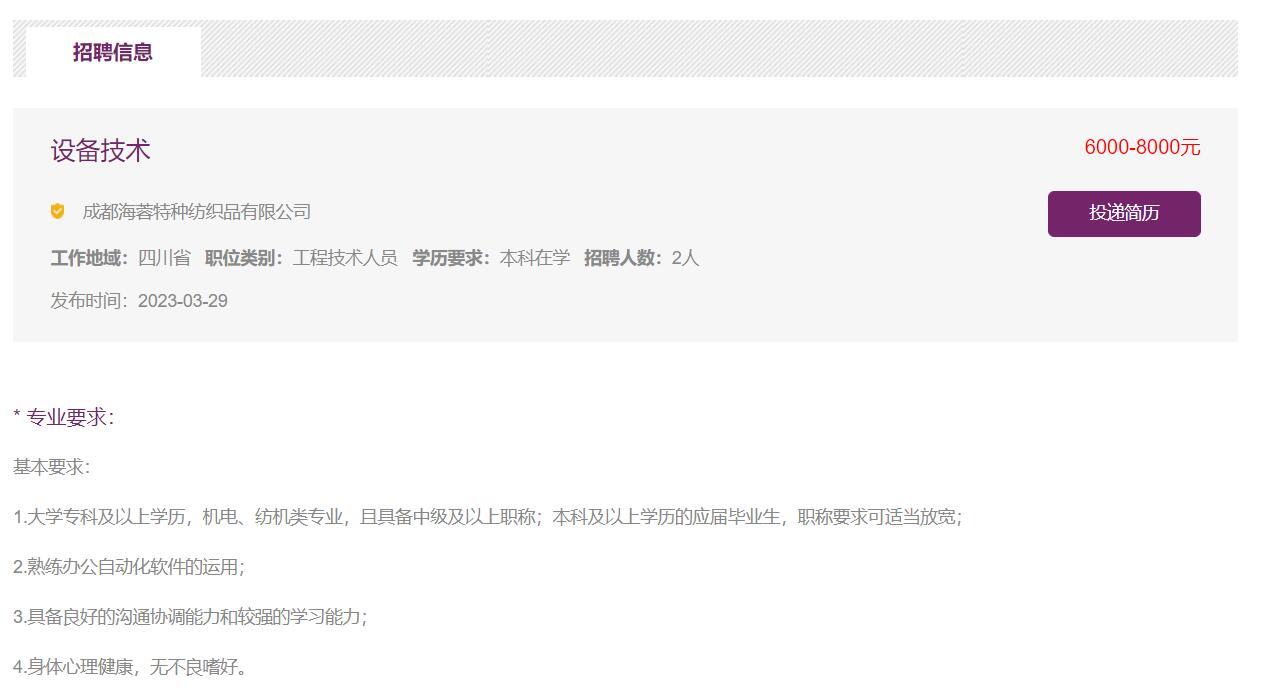Click the 职位类别 label
This screenshot has width=1284, height=694.
pos(244,258)
